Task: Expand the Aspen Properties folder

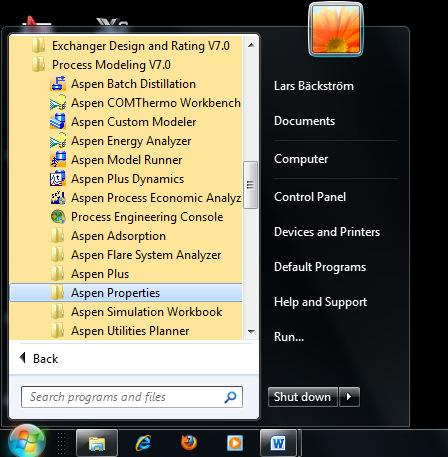Action: 126,293
